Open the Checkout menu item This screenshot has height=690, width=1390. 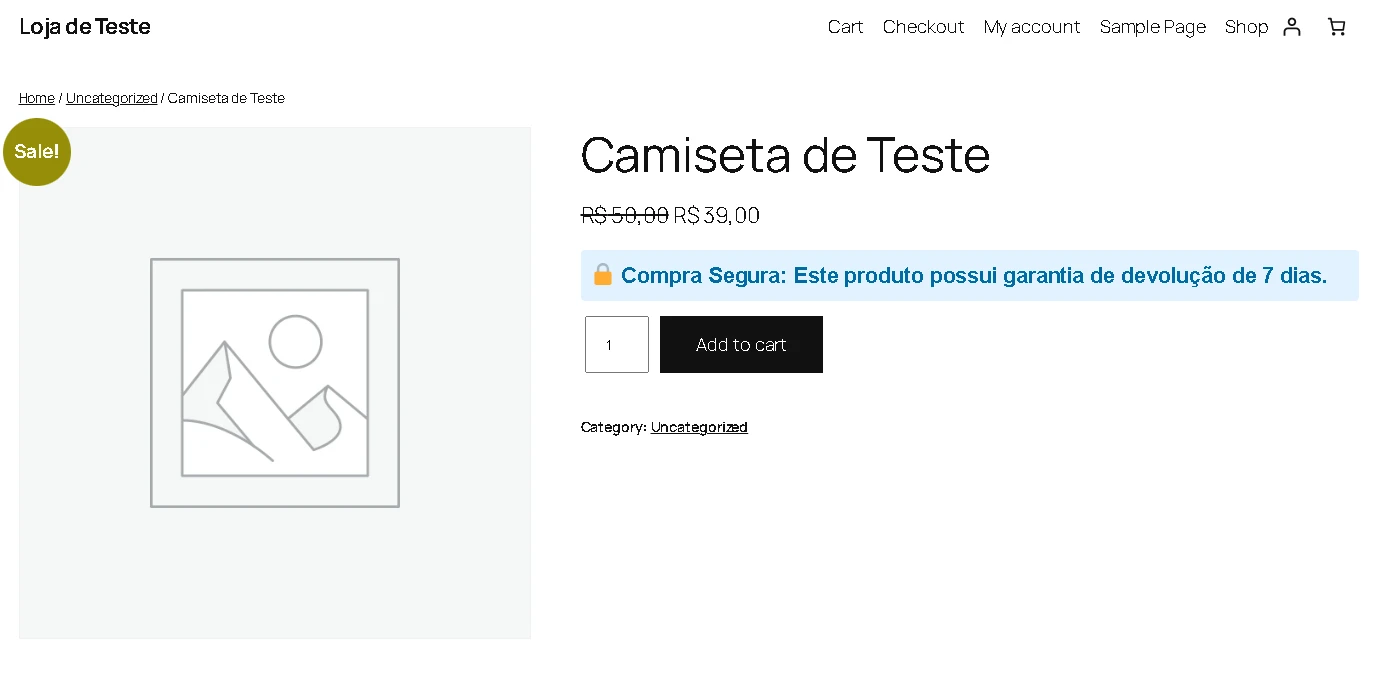pyautogui.click(x=923, y=27)
